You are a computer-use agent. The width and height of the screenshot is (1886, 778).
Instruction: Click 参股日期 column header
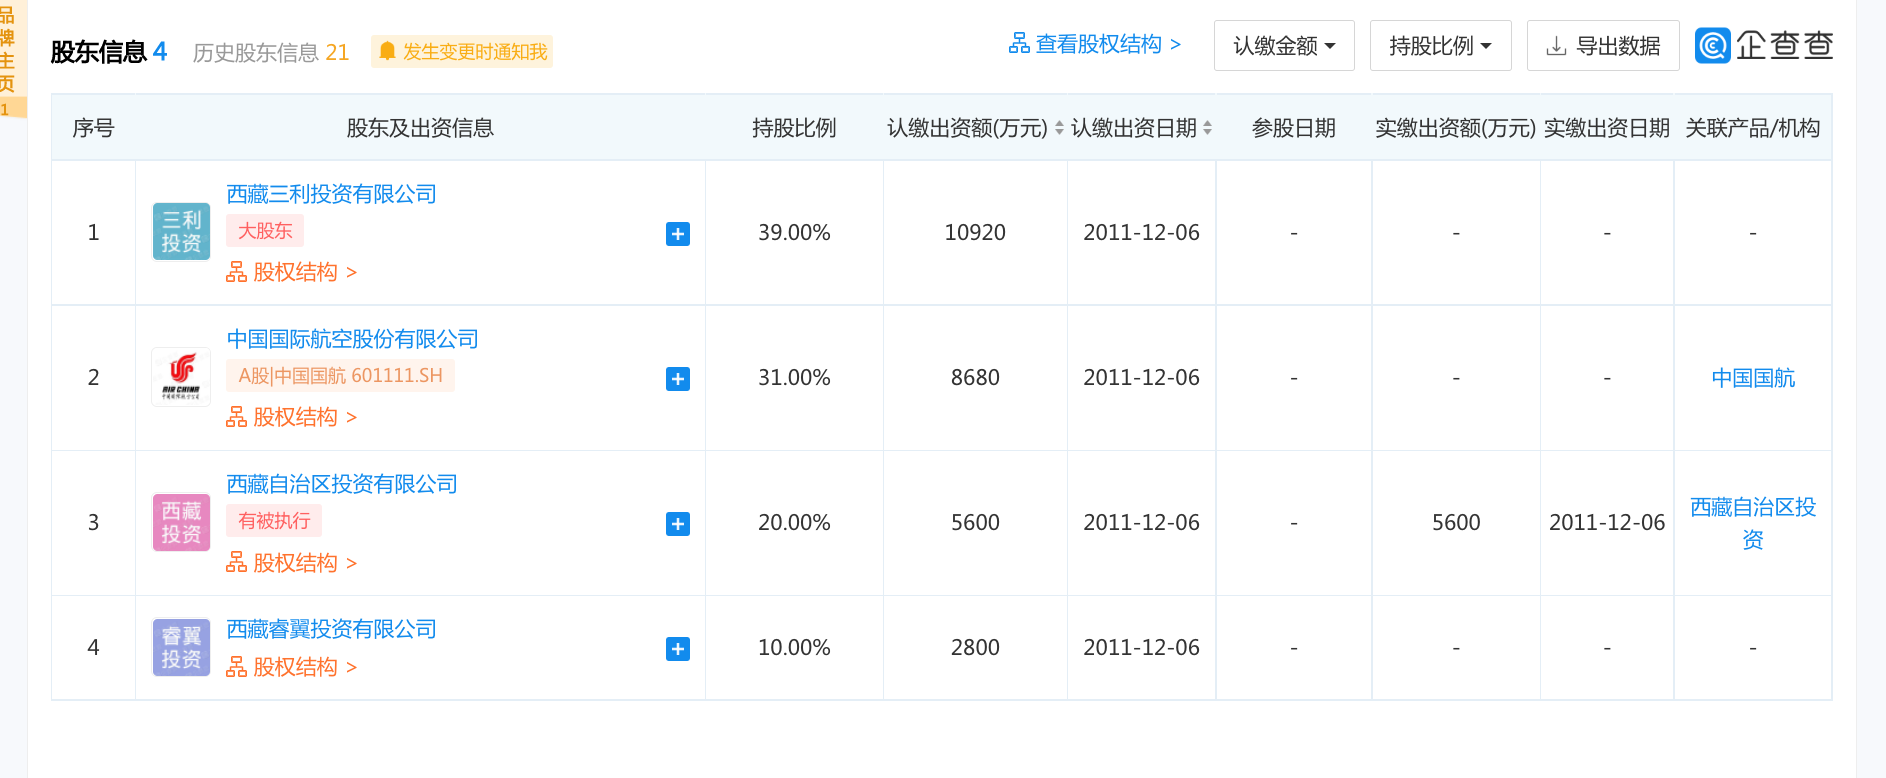point(1294,128)
